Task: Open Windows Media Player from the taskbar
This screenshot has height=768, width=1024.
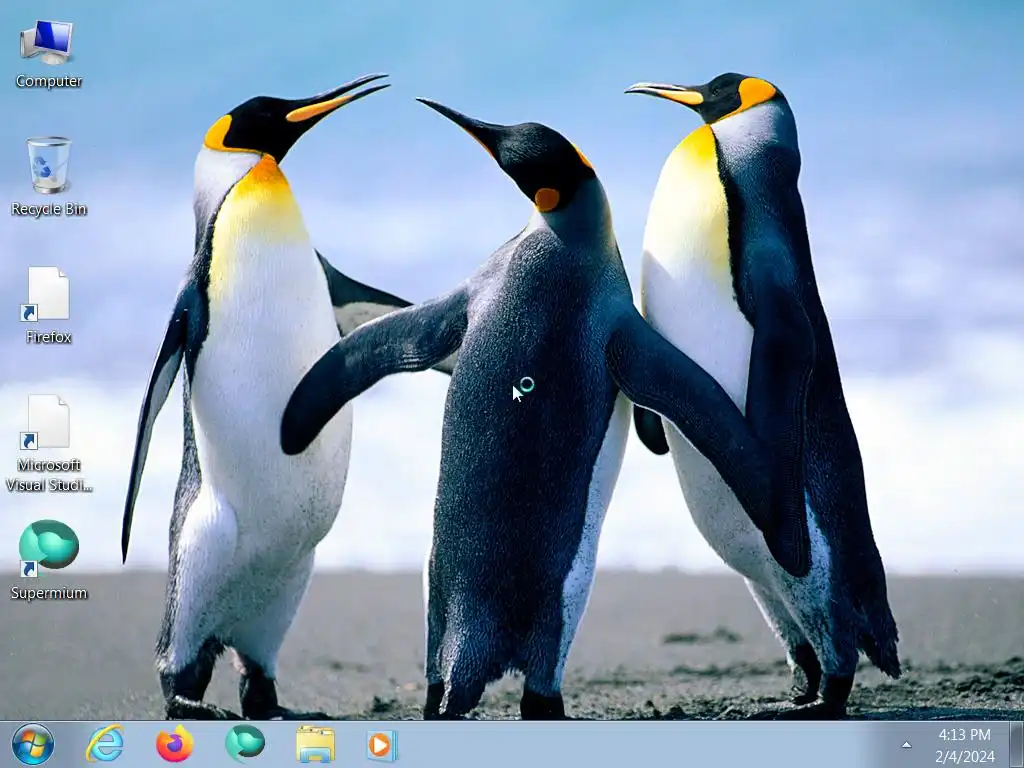Action: coord(382,745)
